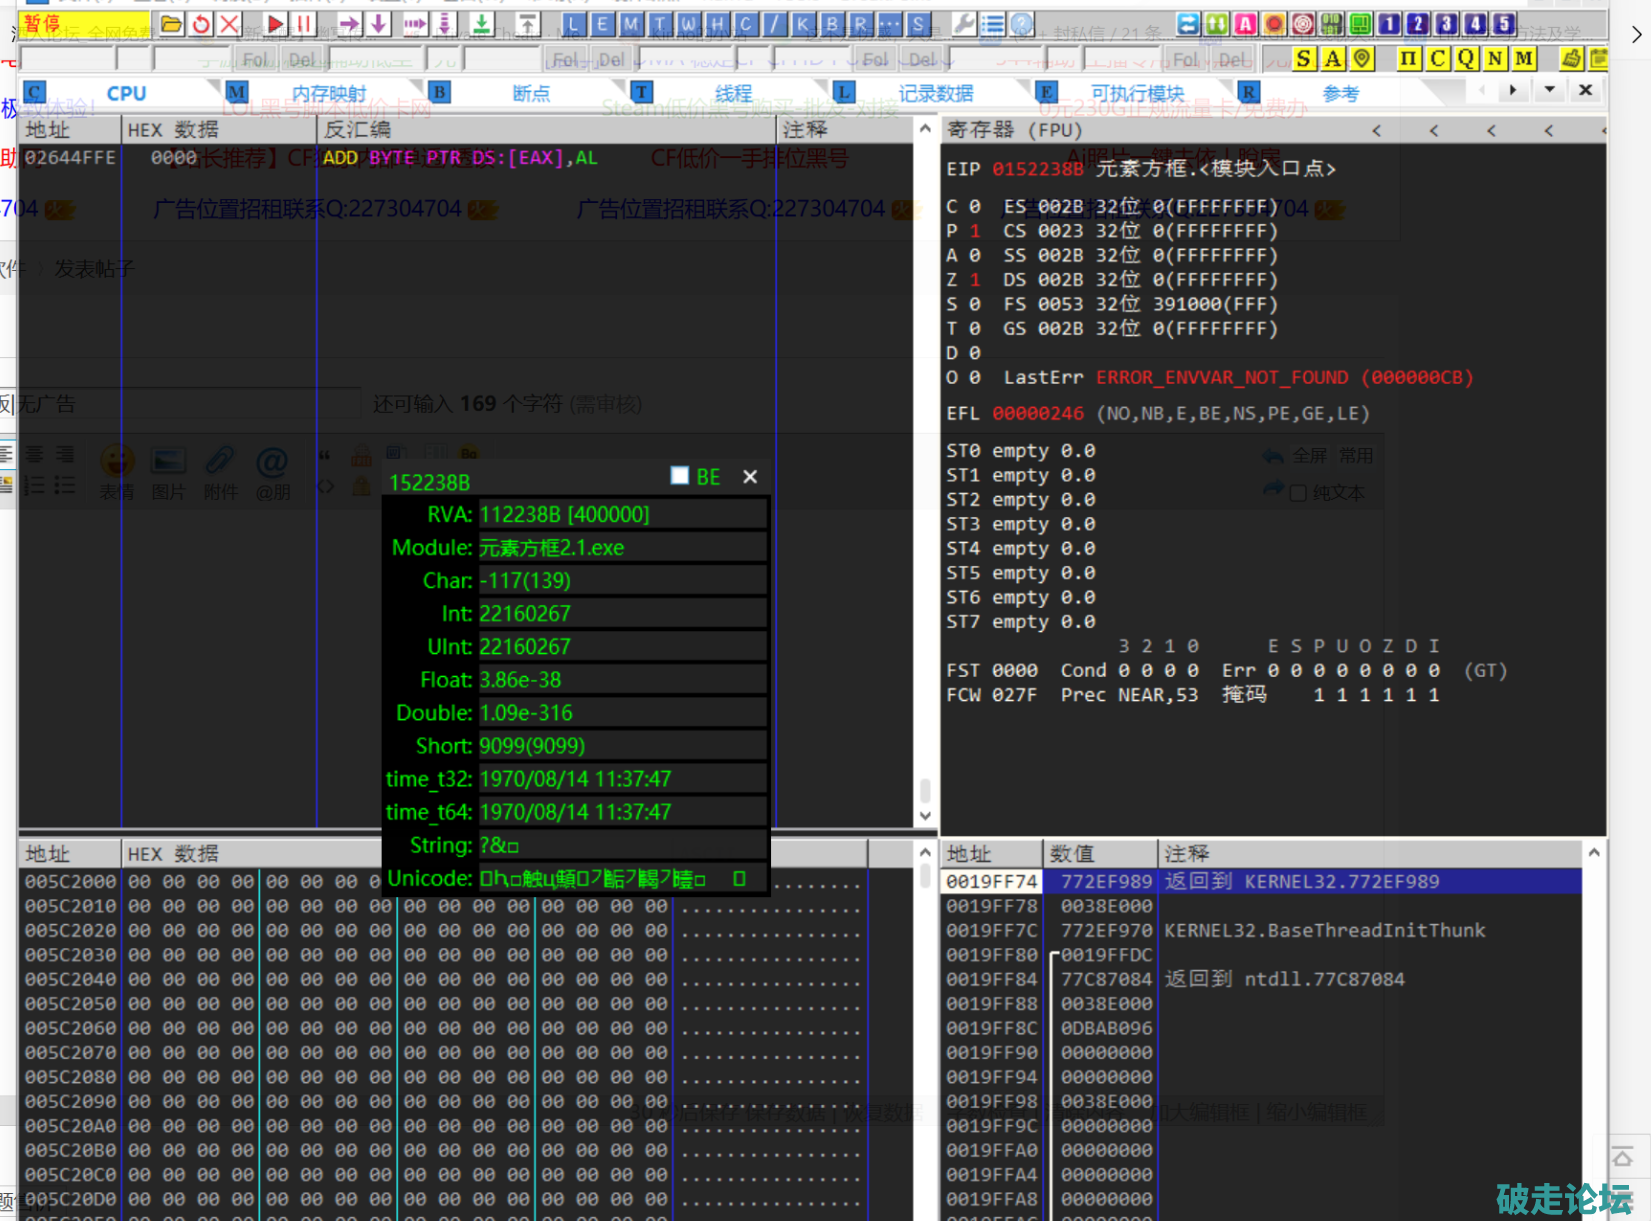Viewport: 1651px width, 1221px height.
Task: Switch to the 断点 tab
Action: point(531,93)
